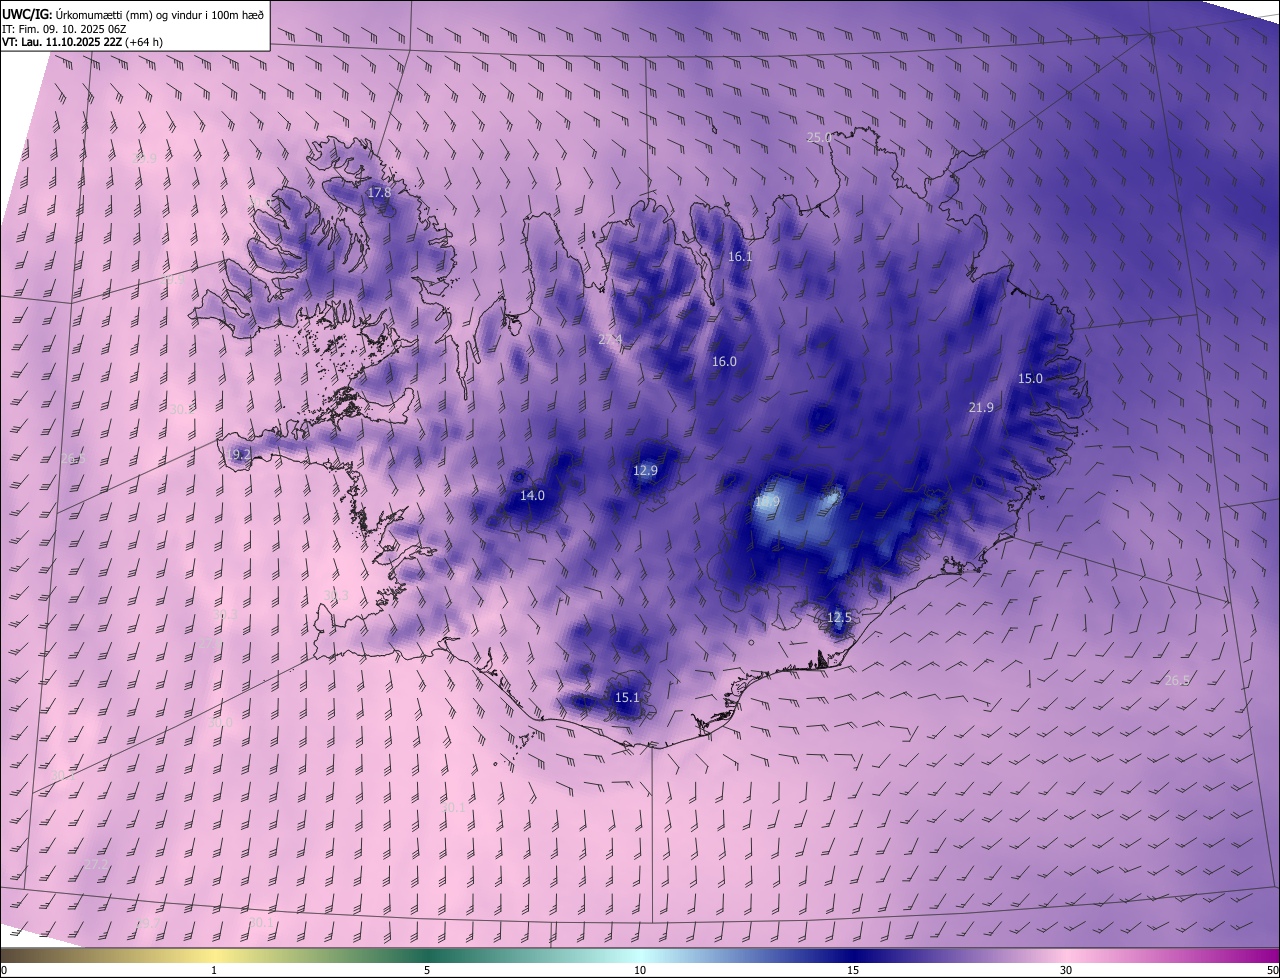Click the colour scale tick labelled 1

[x=214, y=970]
